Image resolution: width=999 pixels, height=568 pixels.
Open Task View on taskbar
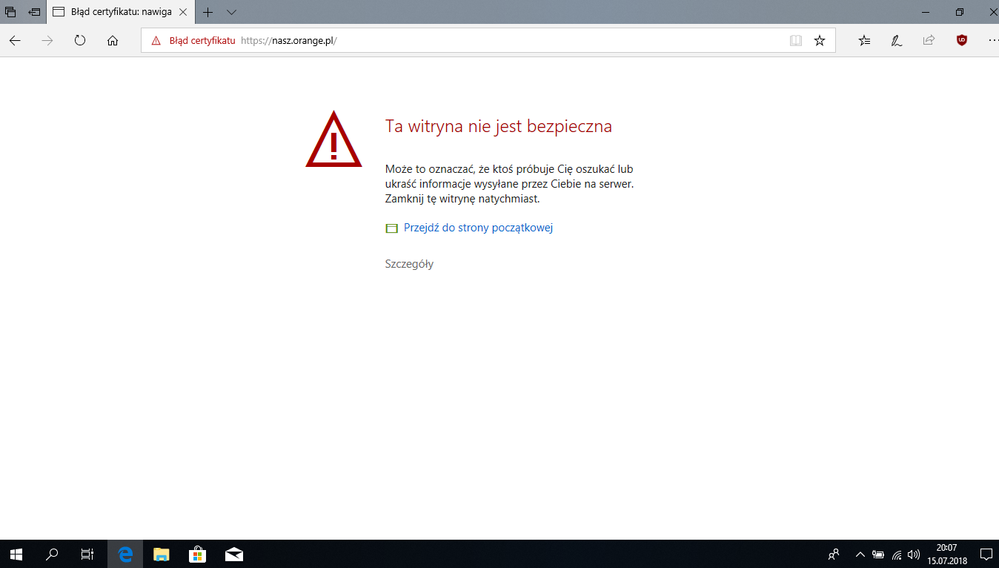[x=87, y=554]
